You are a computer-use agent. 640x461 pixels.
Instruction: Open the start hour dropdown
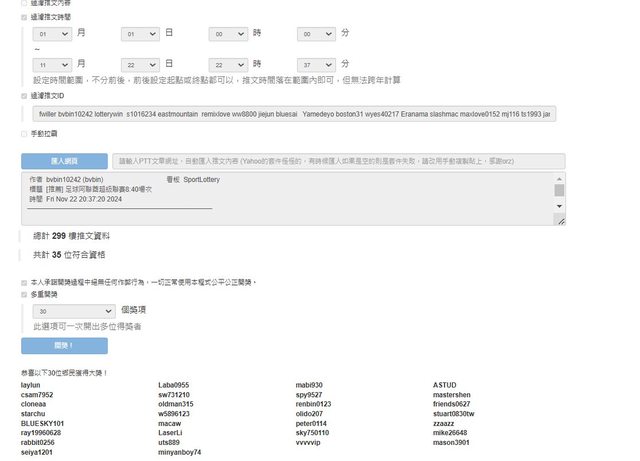click(228, 34)
